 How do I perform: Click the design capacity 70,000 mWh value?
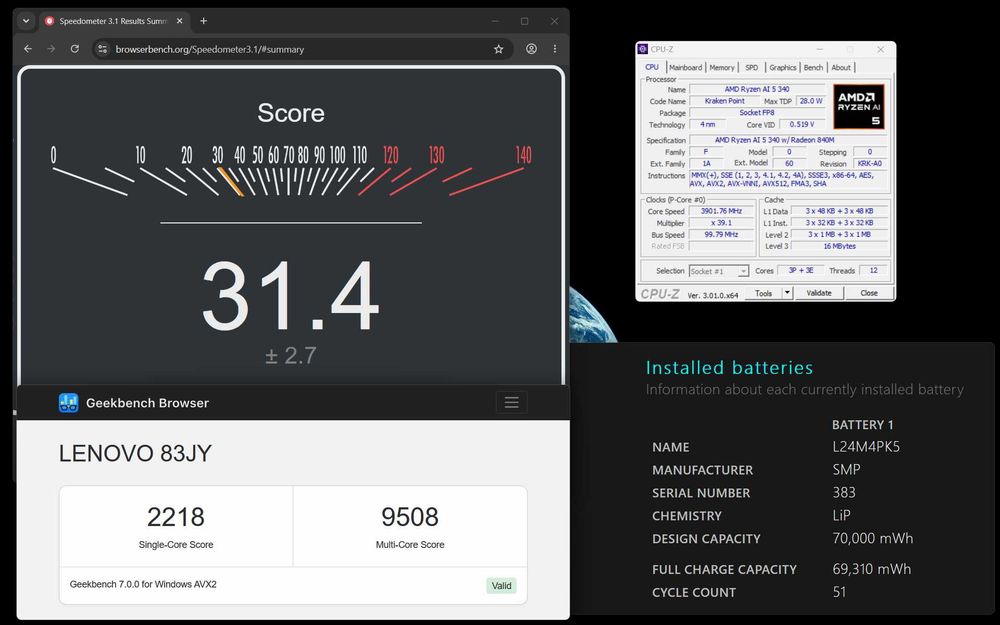(x=872, y=538)
